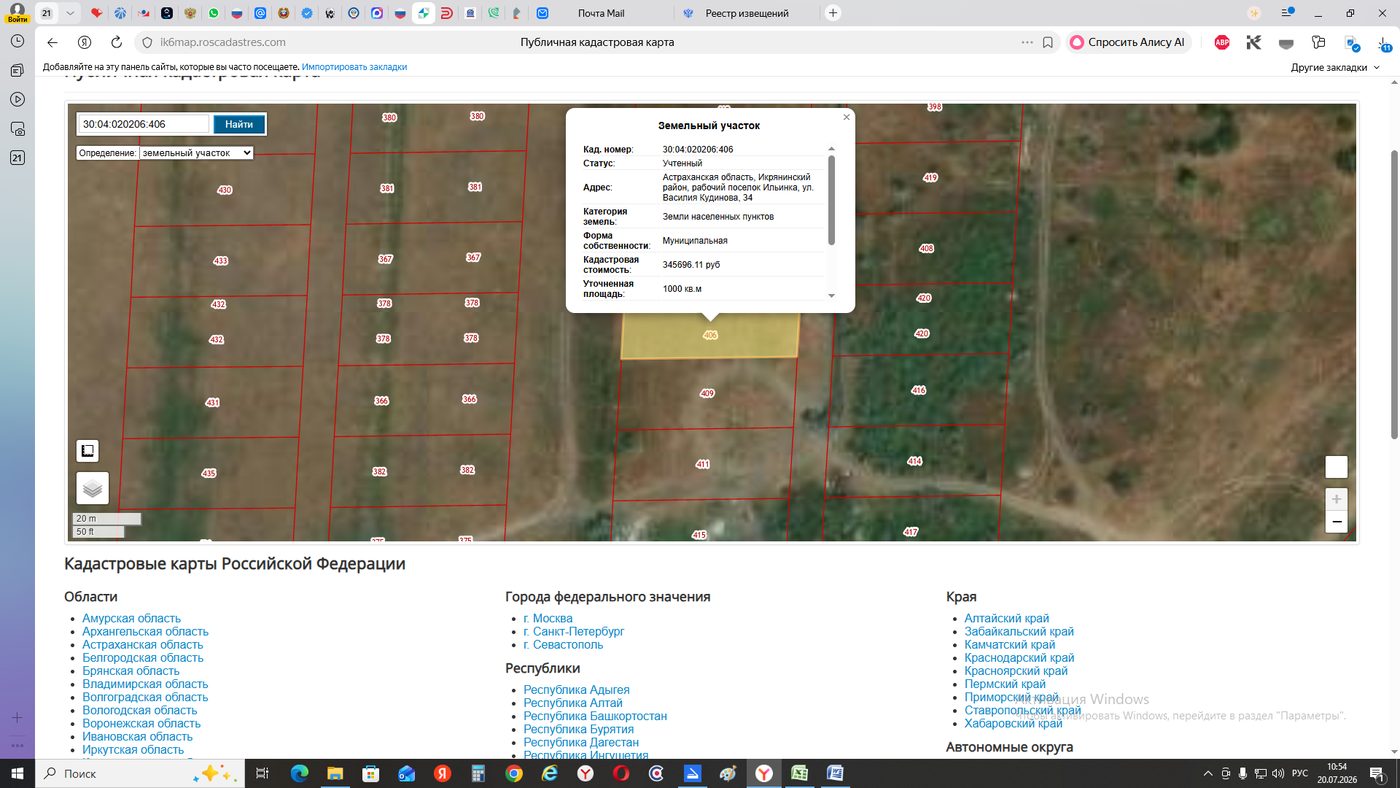
Task: Open the Республика Адыгея link
Action: click(x=576, y=690)
